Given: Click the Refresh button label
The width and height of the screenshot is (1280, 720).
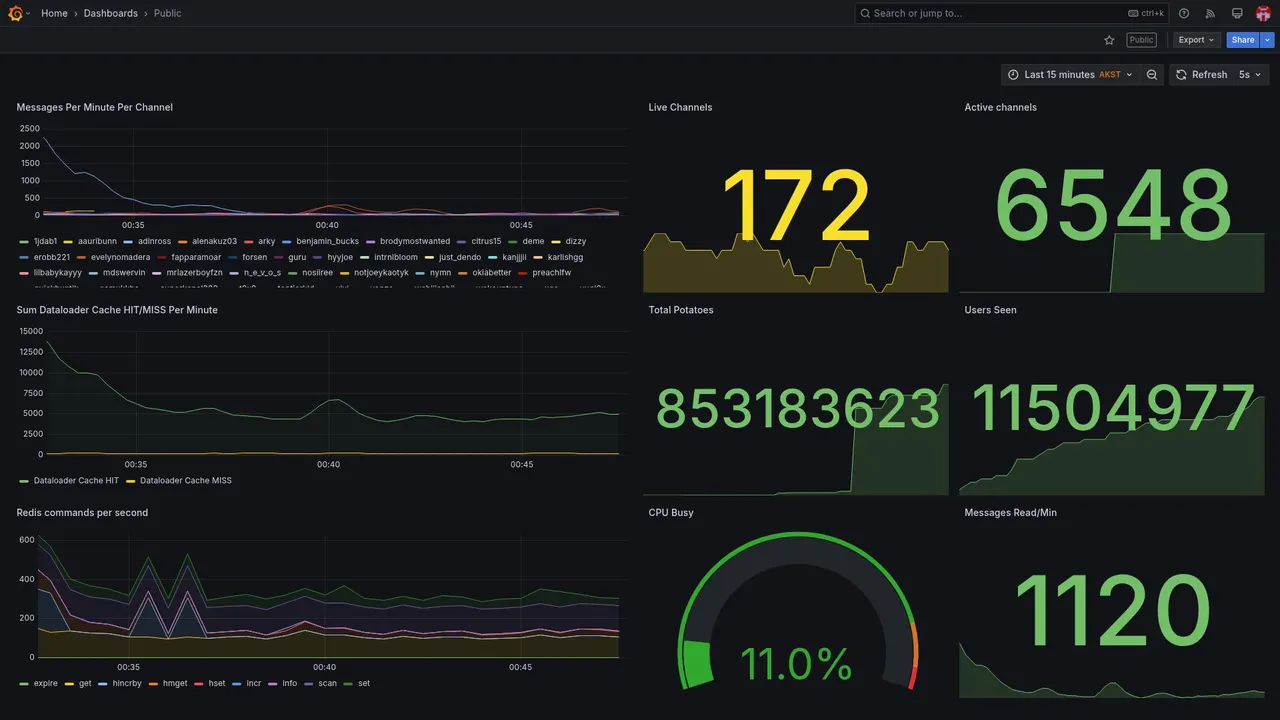Looking at the screenshot, I should click(x=1209, y=75).
